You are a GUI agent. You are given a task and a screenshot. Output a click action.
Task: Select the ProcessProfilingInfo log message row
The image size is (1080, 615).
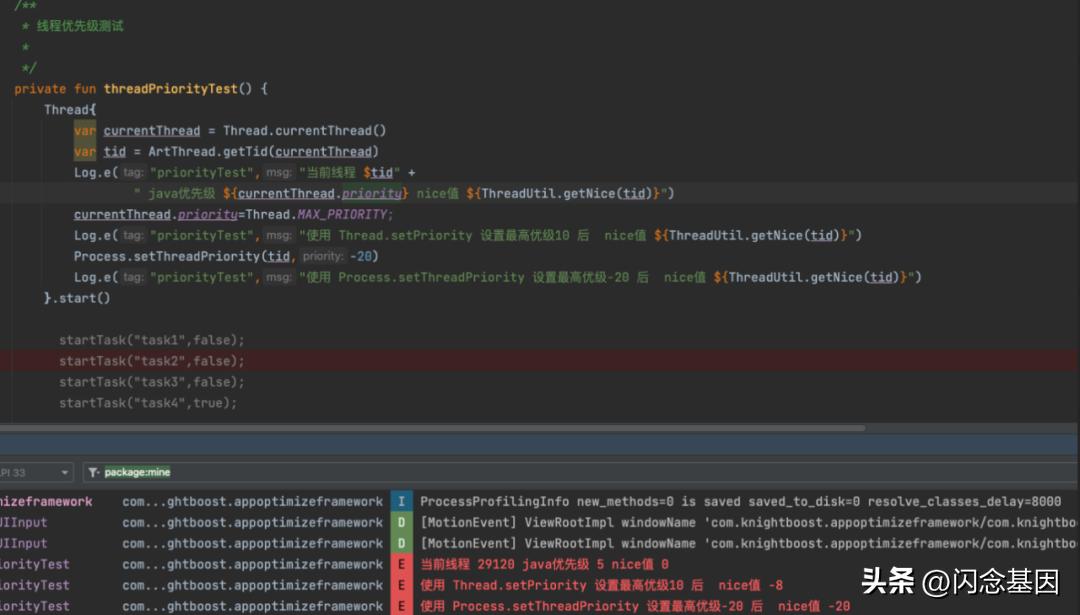point(740,502)
